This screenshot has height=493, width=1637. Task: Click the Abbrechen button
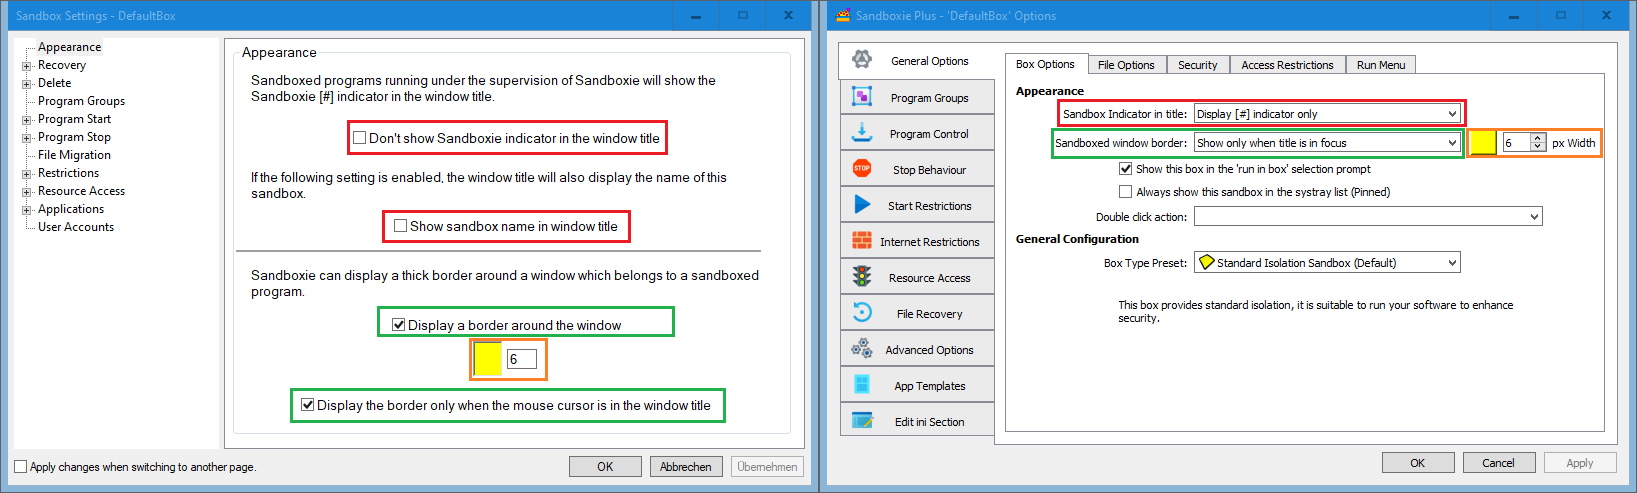[x=685, y=467]
